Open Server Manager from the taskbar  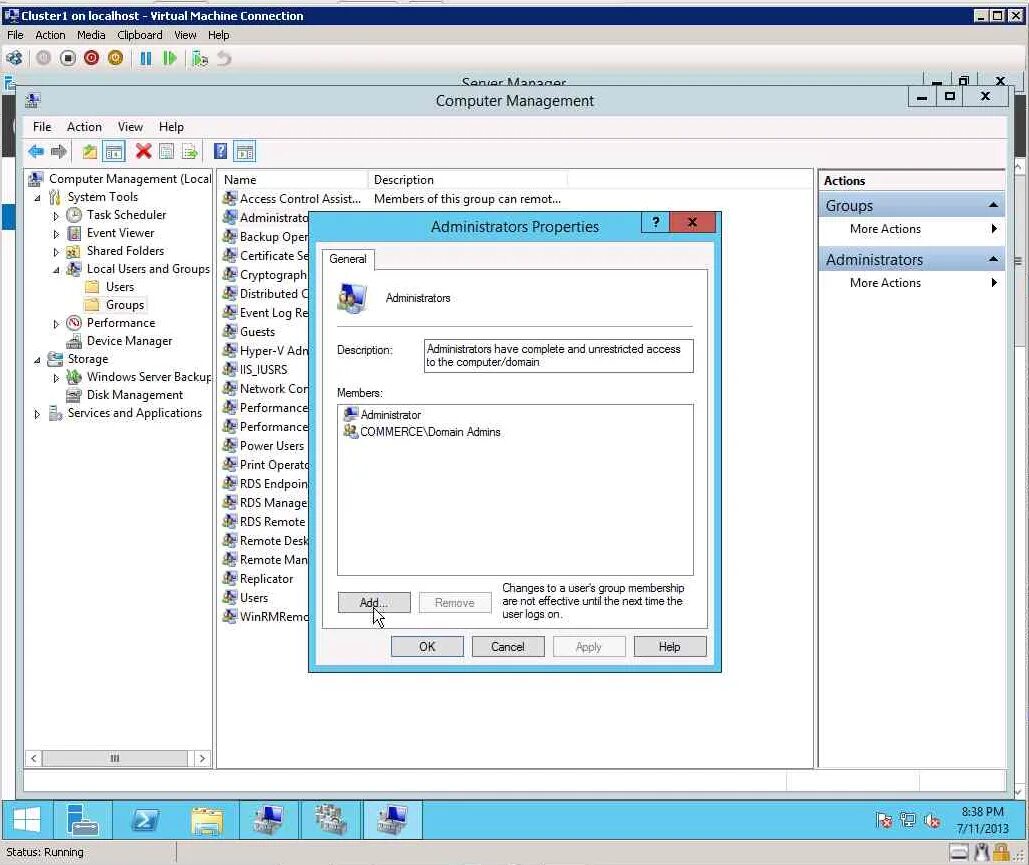pyautogui.click(x=82, y=820)
